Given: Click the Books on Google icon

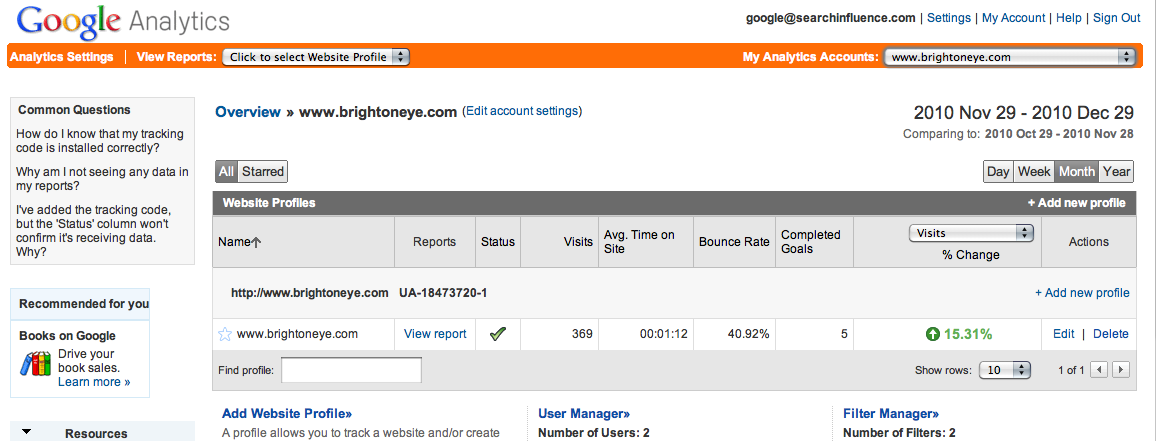Looking at the screenshot, I should click(x=35, y=364).
